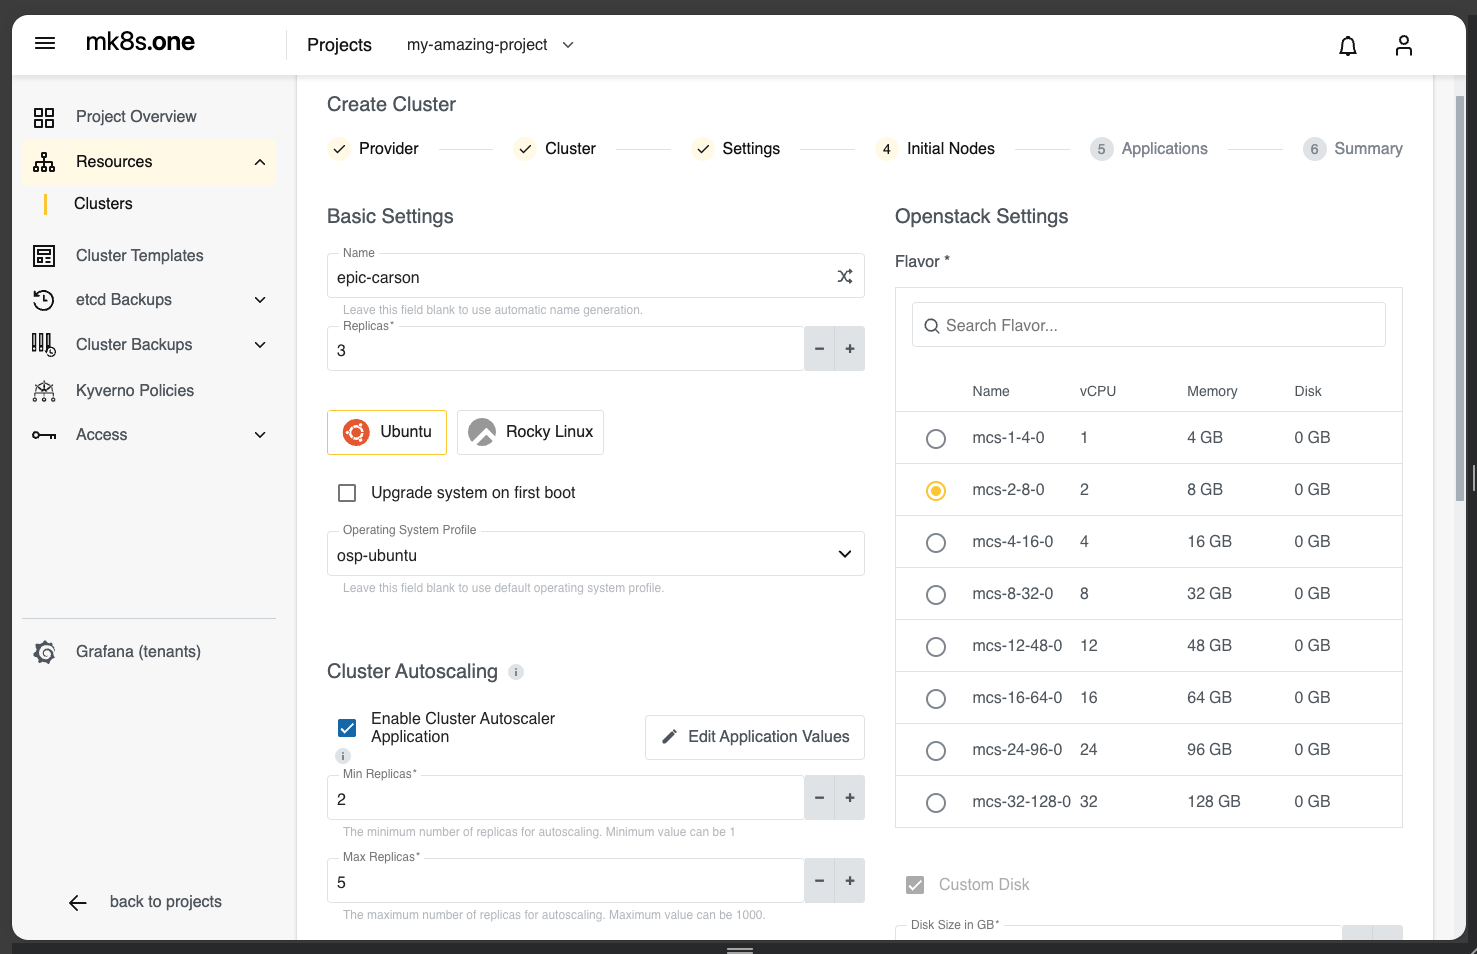Viewport: 1477px width, 954px height.
Task: Click the Kyverno Policies shield icon
Action: pyautogui.click(x=44, y=390)
